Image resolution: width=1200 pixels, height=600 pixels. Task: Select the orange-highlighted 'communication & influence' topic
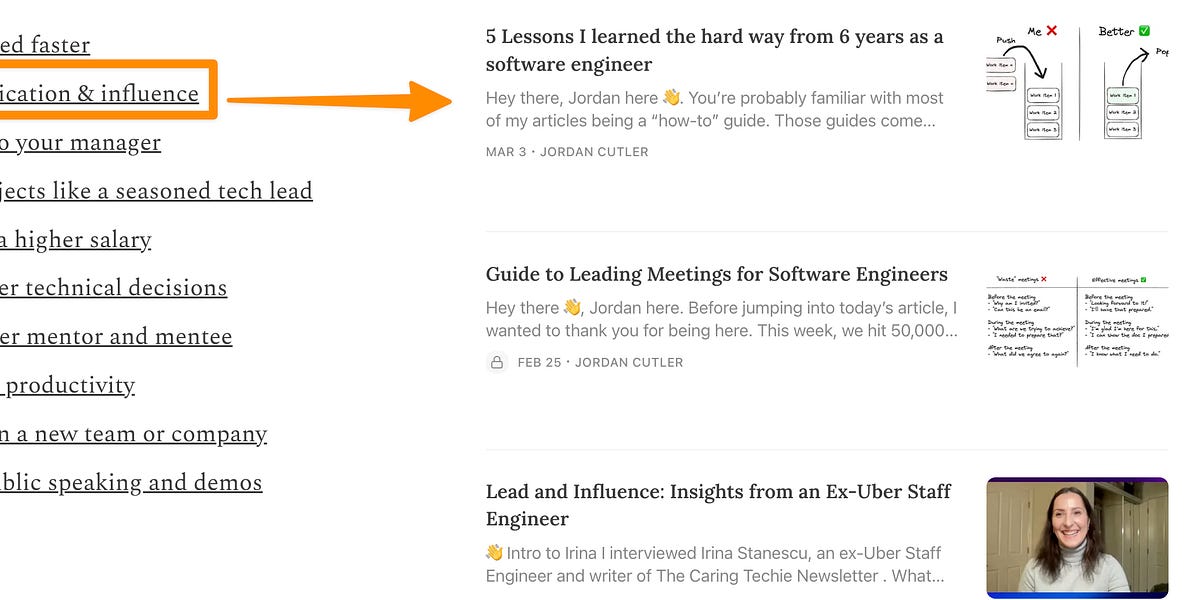(100, 93)
